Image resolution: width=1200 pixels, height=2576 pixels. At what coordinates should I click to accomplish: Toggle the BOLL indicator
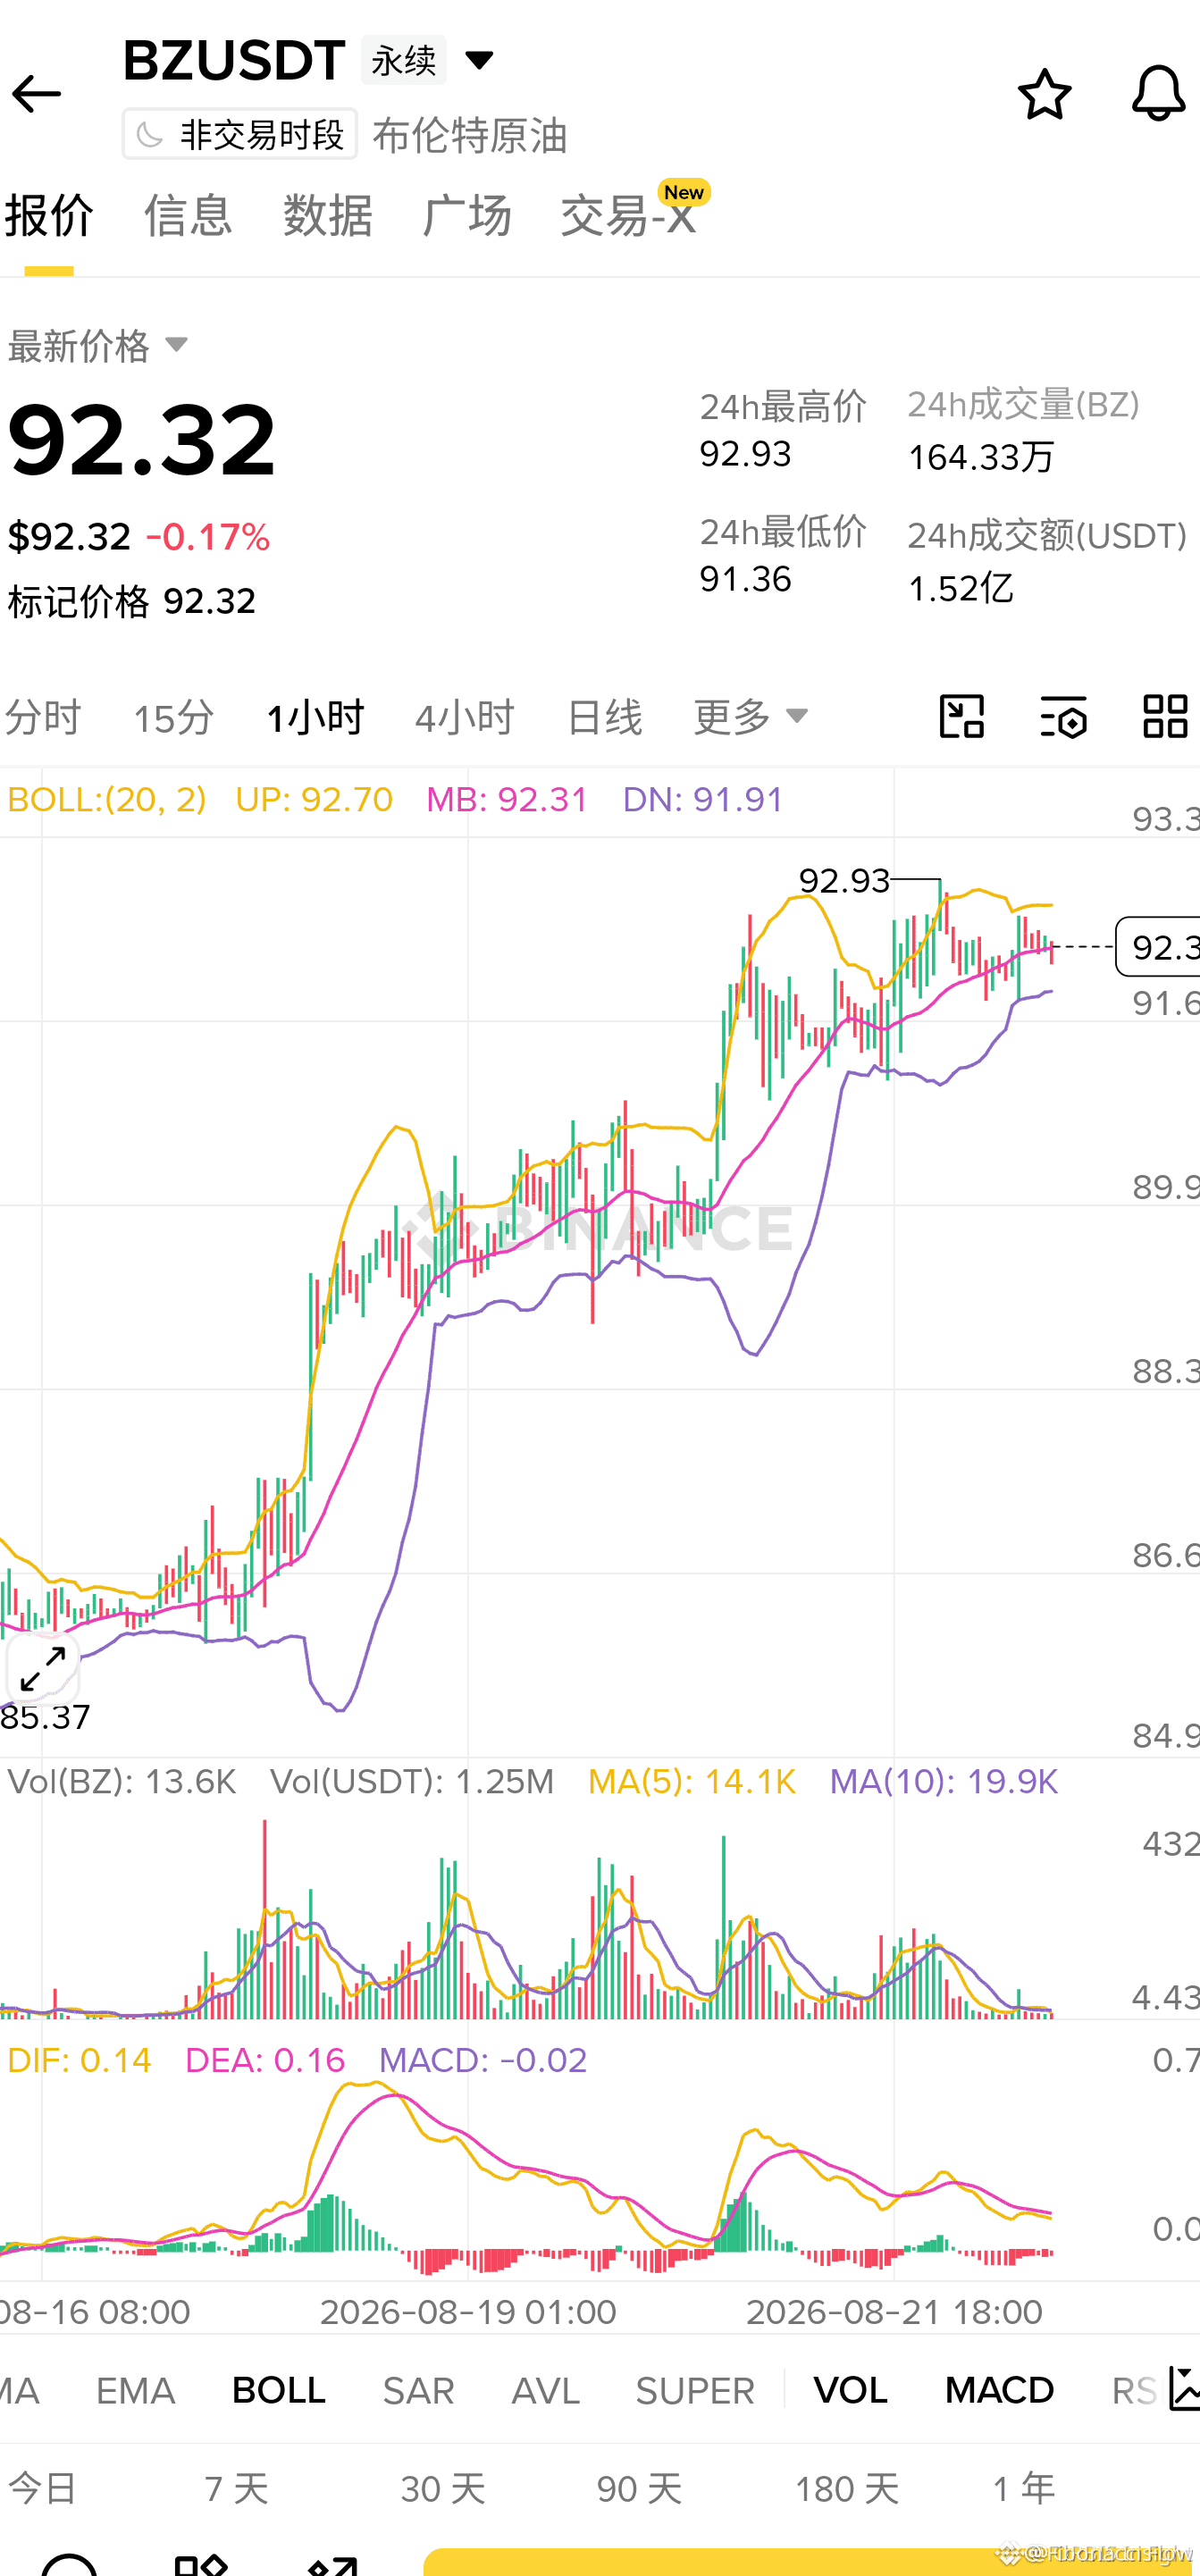click(x=279, y=2390)
